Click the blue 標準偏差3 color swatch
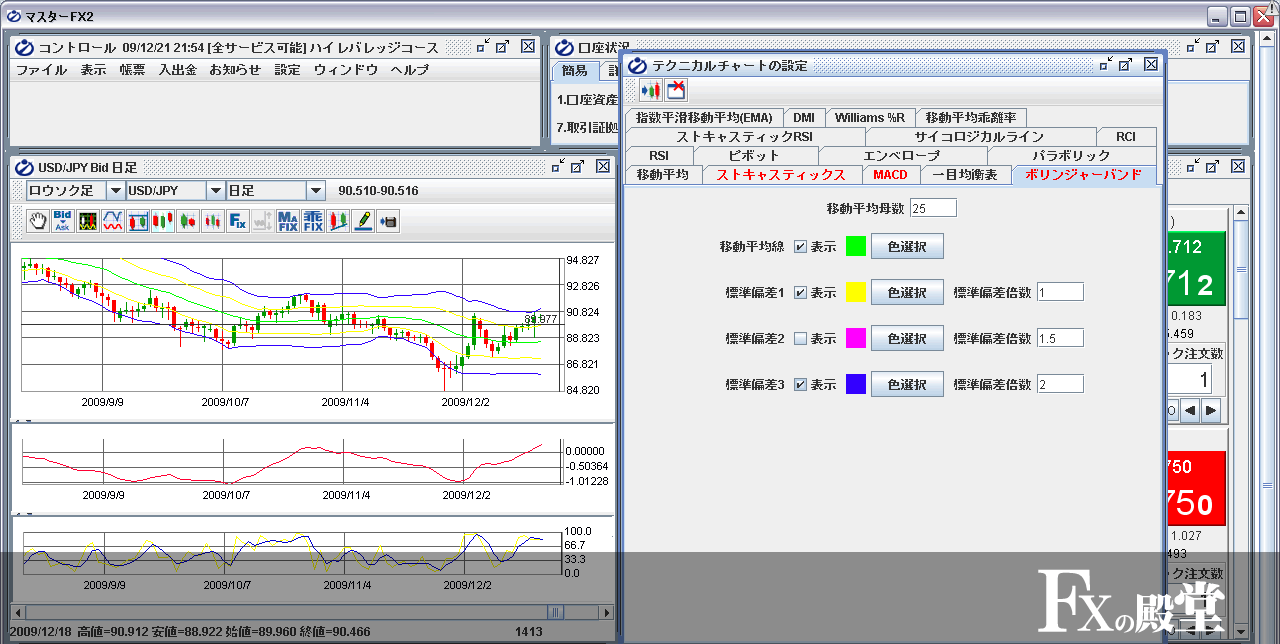This screenshot has width=1280, height=644. click(855, 385)
